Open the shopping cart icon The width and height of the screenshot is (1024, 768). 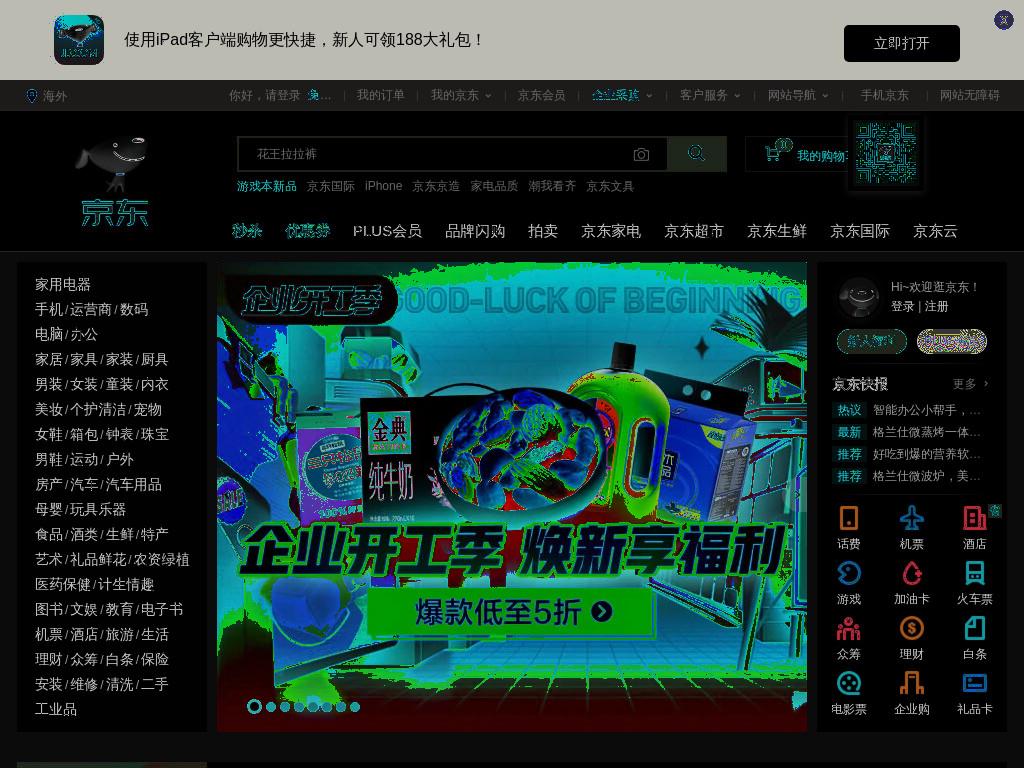click(x=773, y=153)
